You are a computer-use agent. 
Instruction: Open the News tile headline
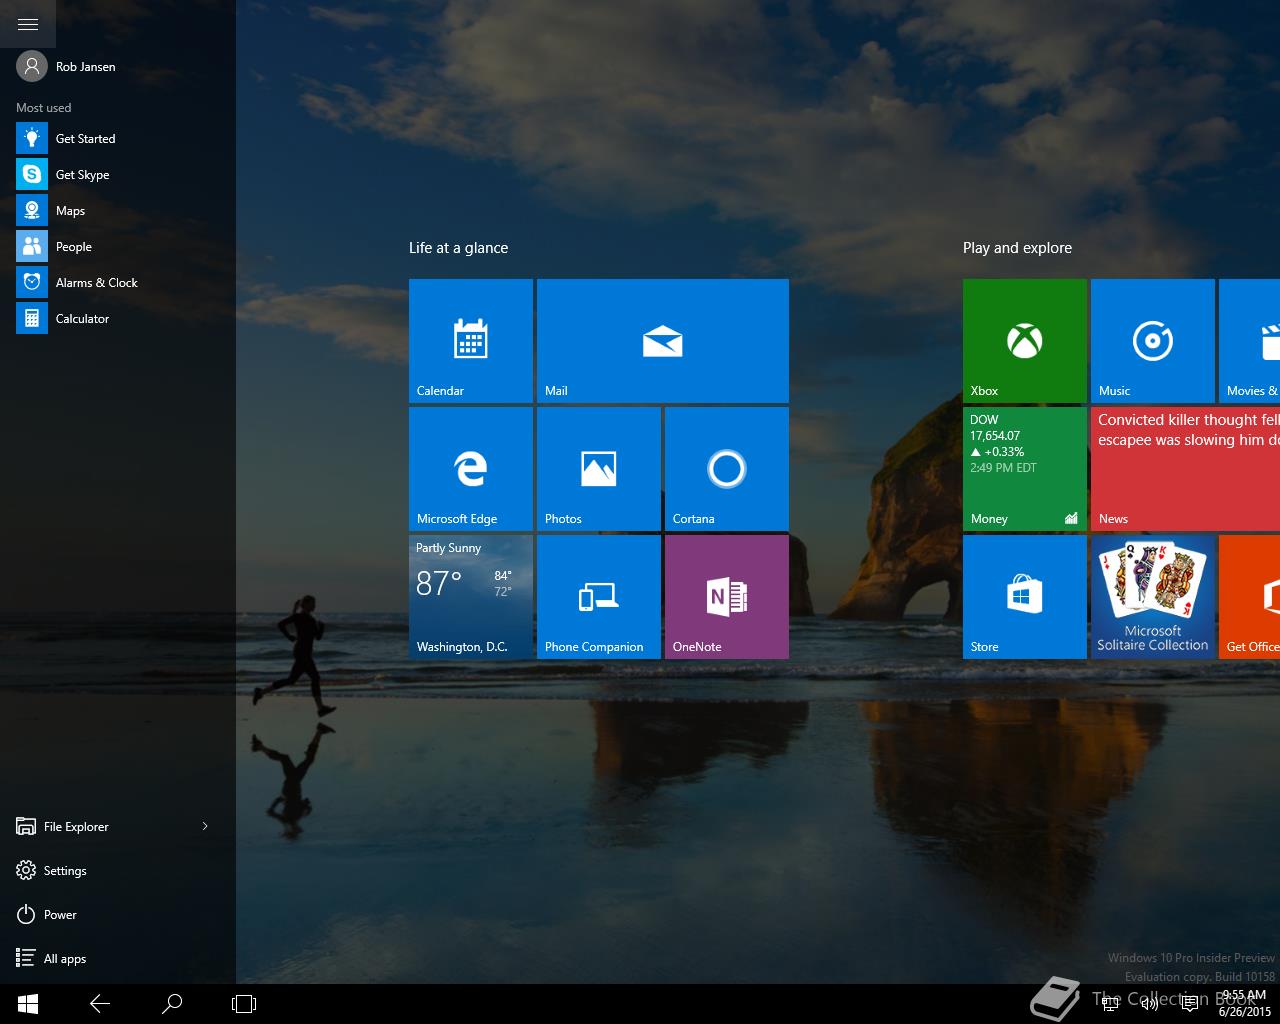click(1186, 469)
